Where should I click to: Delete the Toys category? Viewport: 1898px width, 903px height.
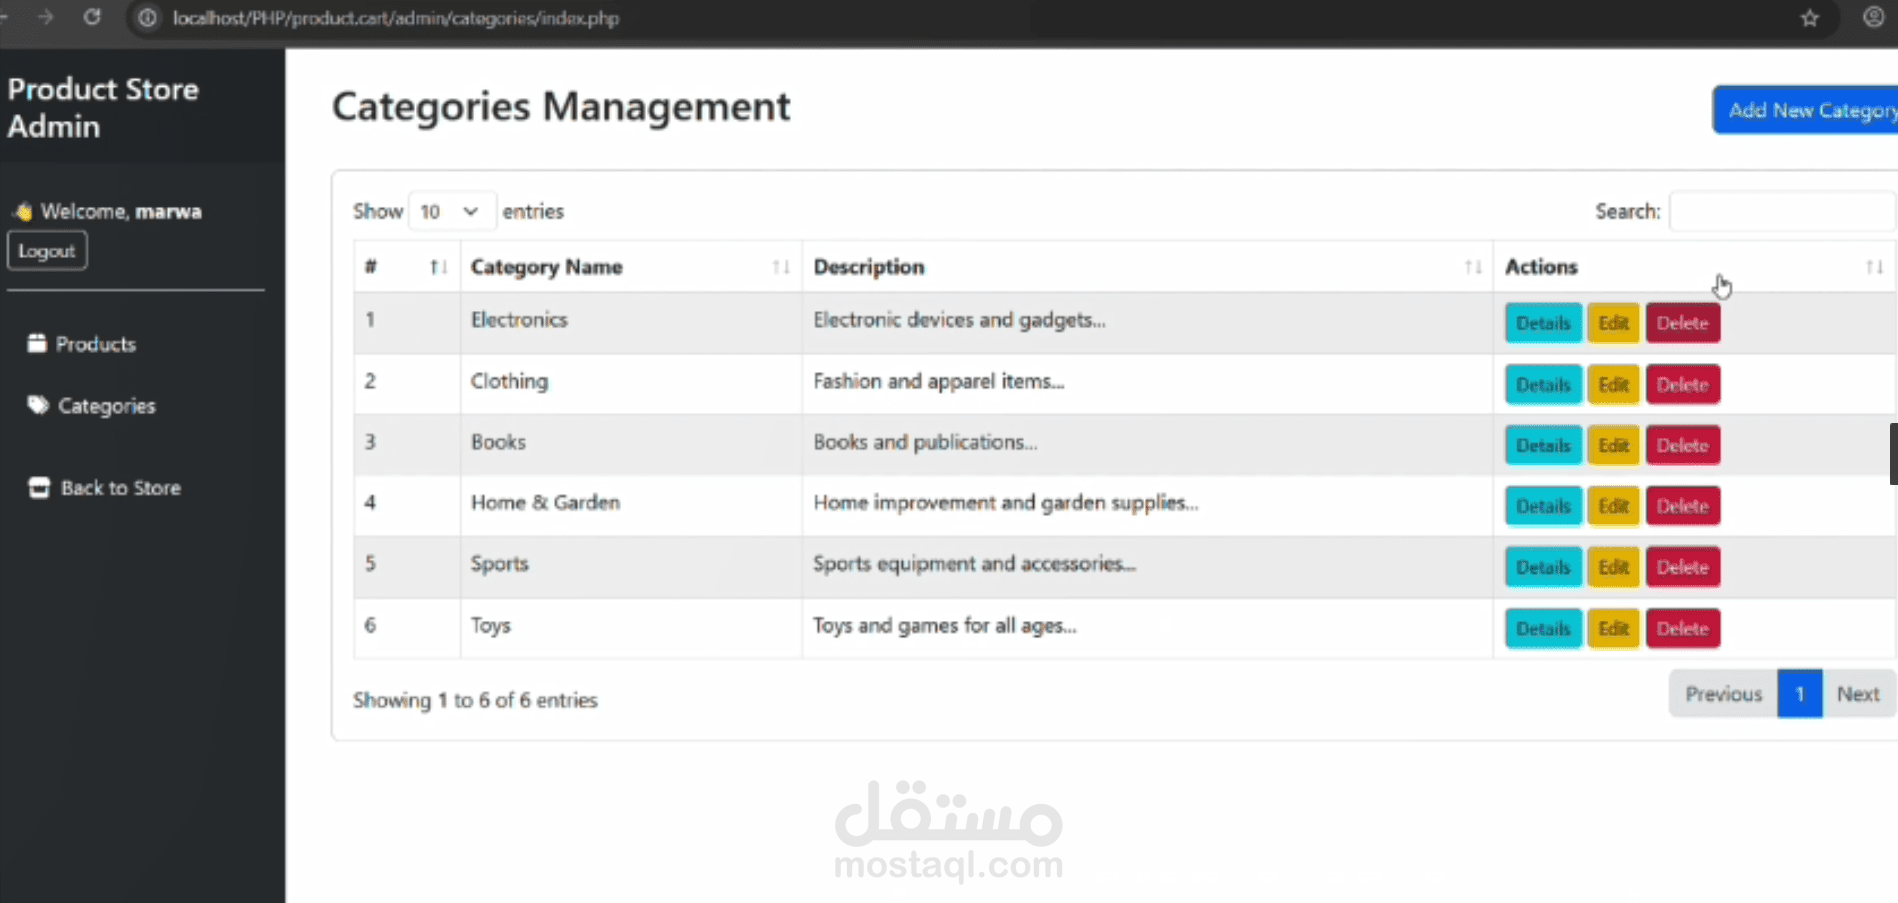pos(1682,628)
